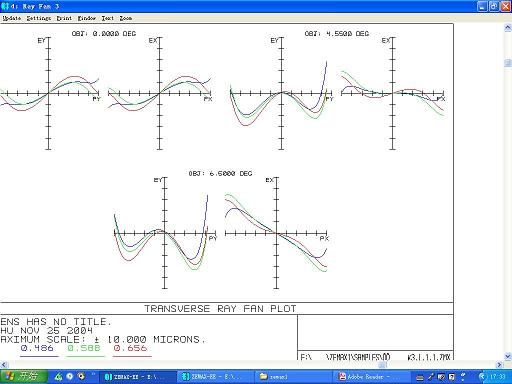The image size is (512, 384).
Task: Click the Ray Fan window title icon
Action: pyautogui.click(x=5, y=6)
